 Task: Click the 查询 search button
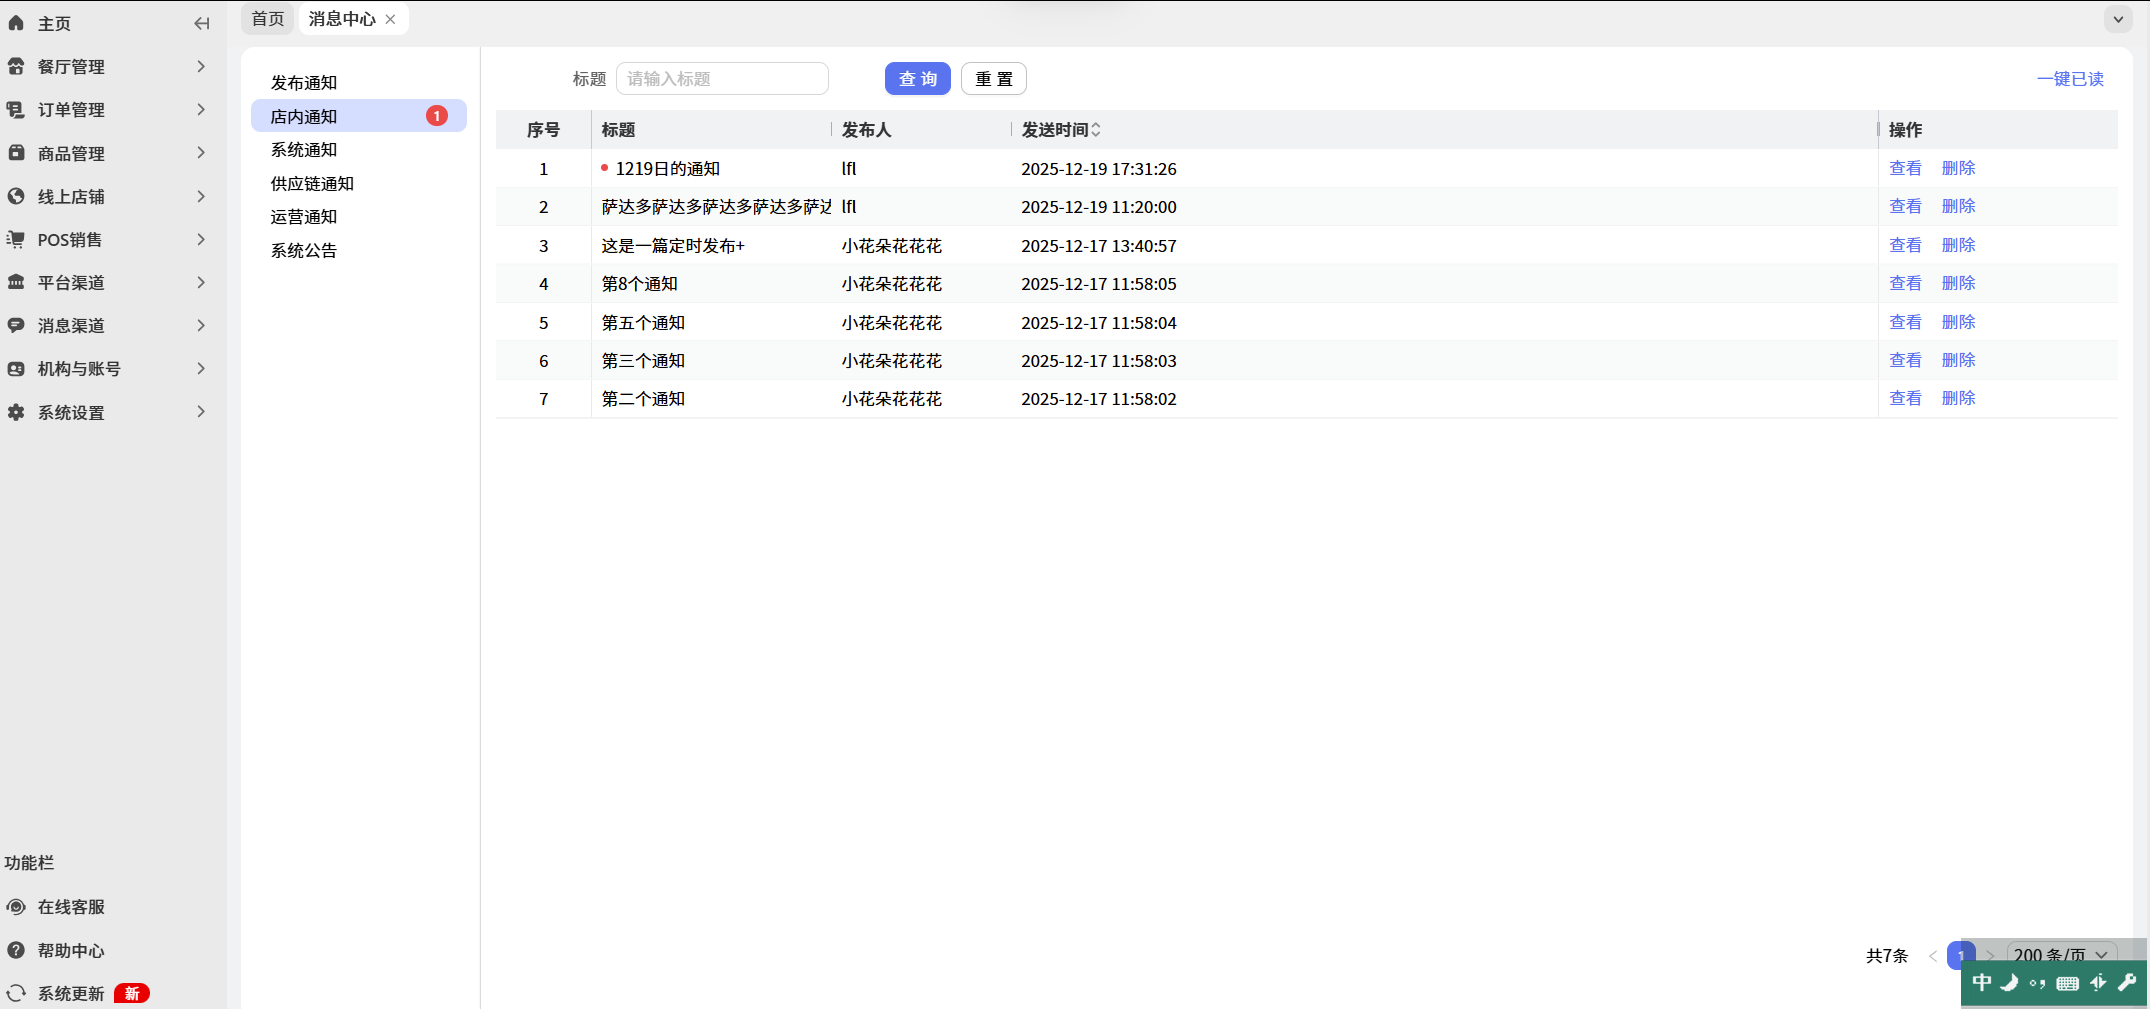click(918, 79)
